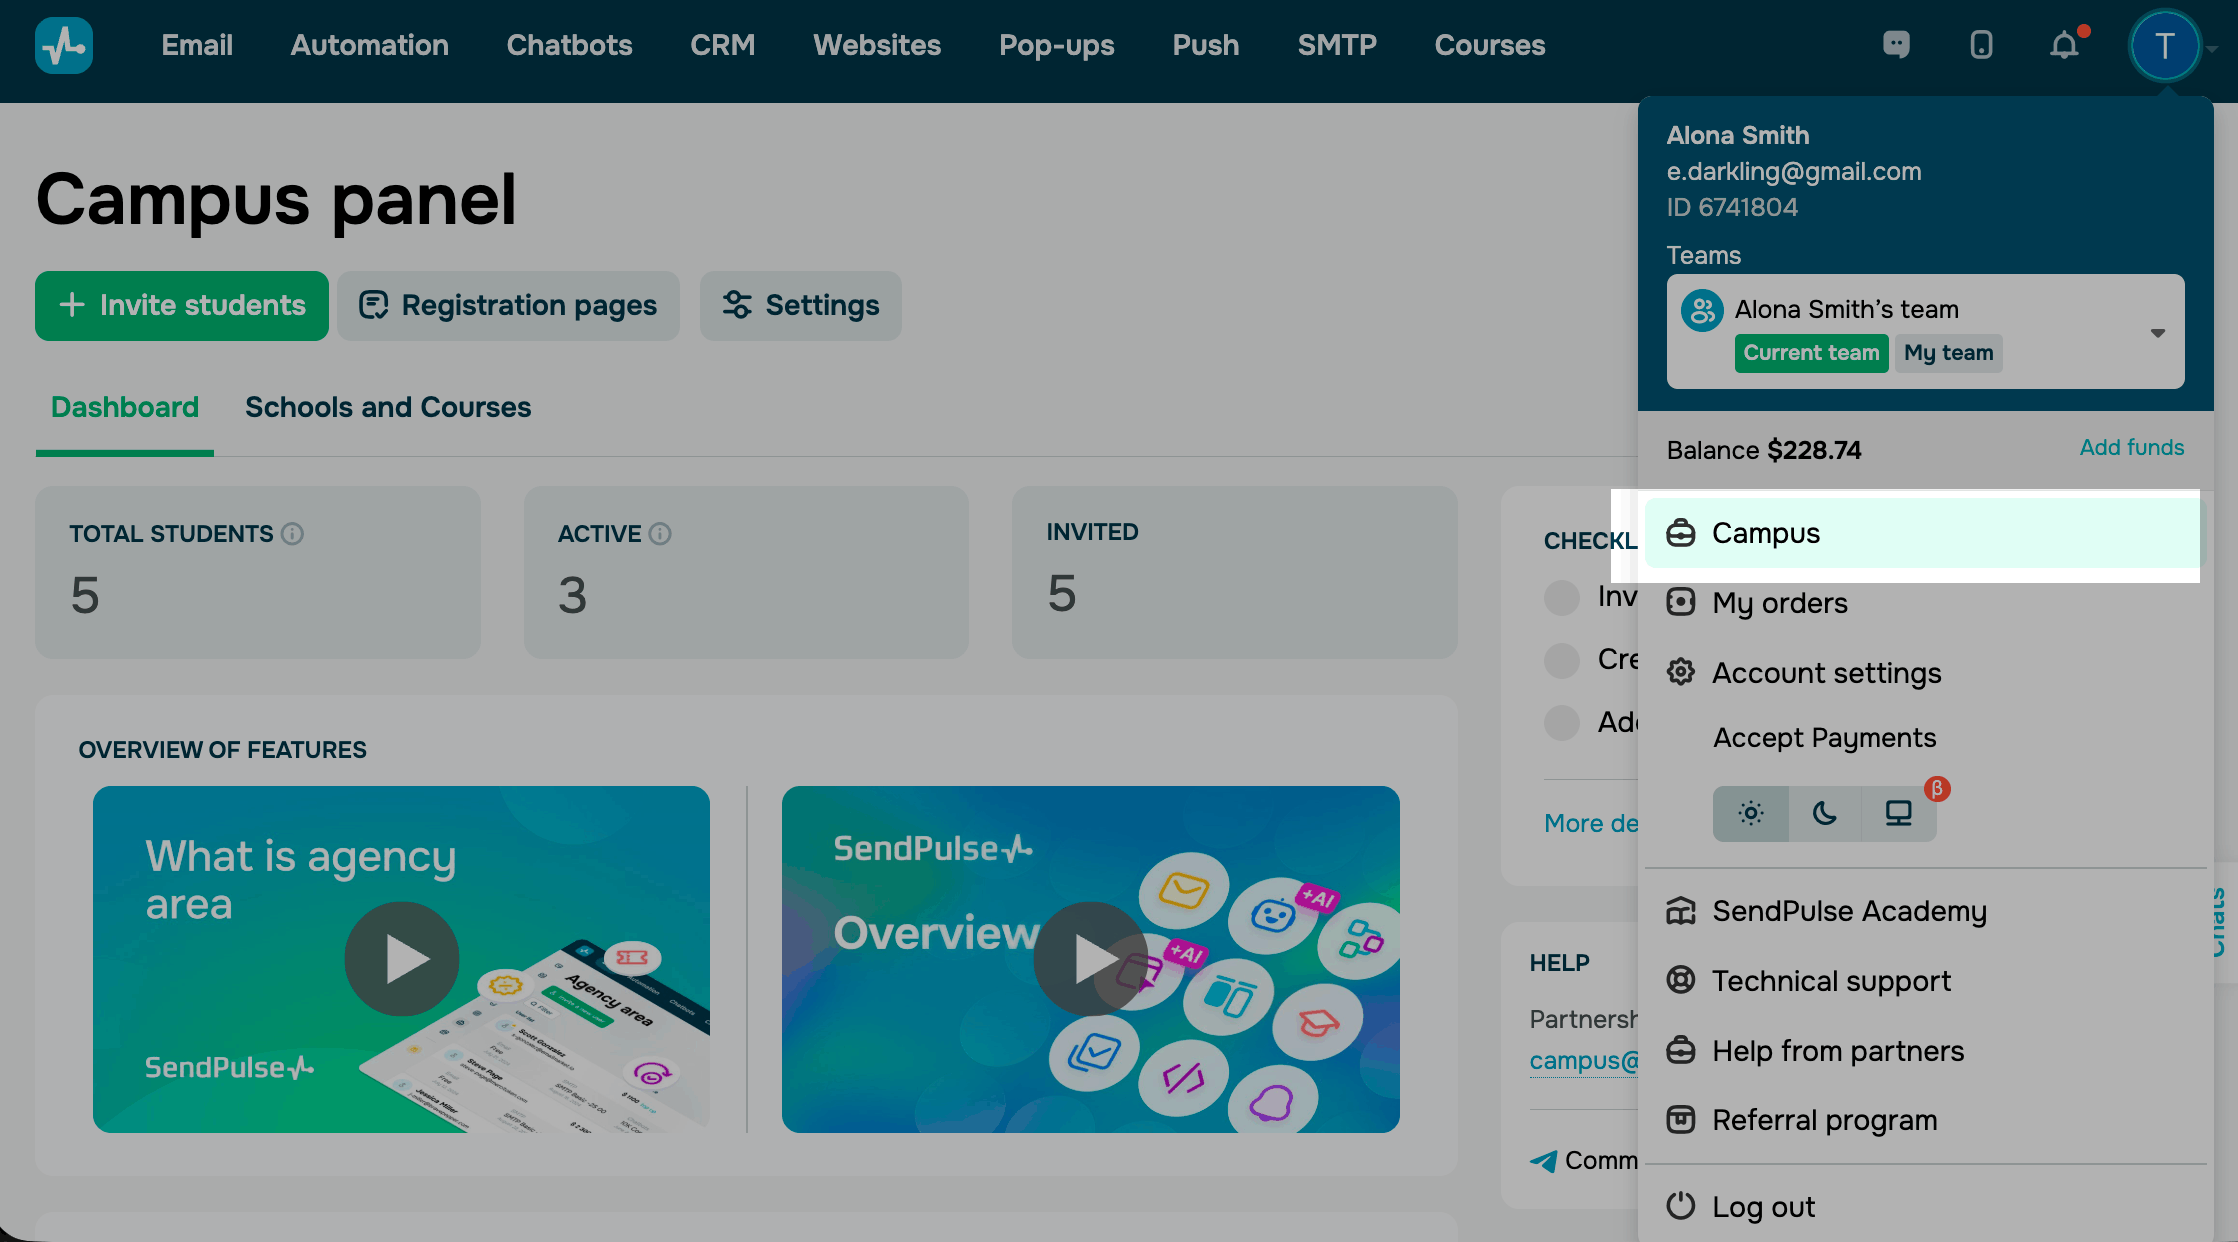Image resolution: width=2238 pixels, height=1242 pixels.
Task: Click the team avatar icon
Action: pos(1702,310)
